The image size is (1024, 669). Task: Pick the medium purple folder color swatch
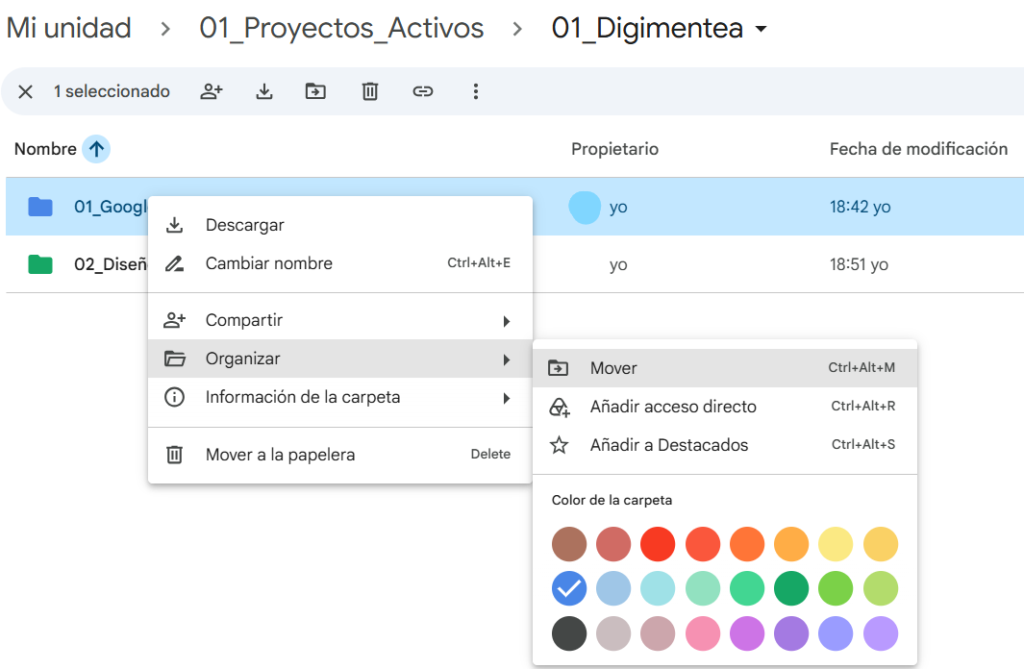tap(792, 634)
